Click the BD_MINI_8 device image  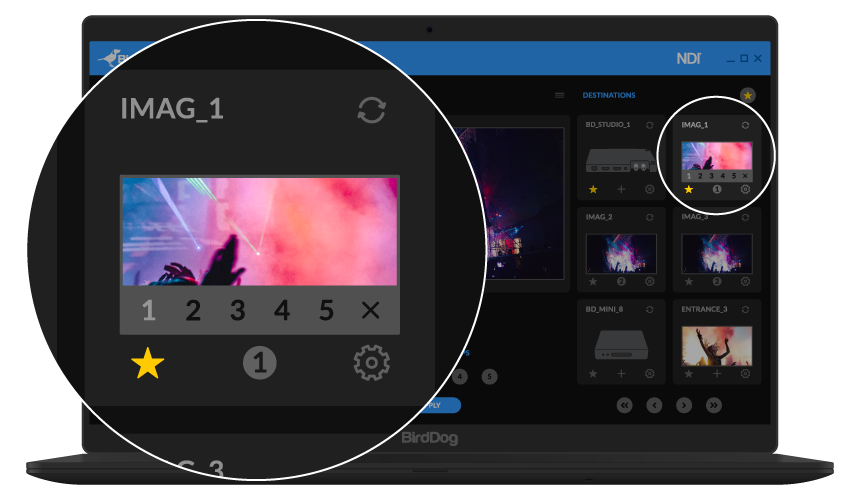[x=621, y=345]
